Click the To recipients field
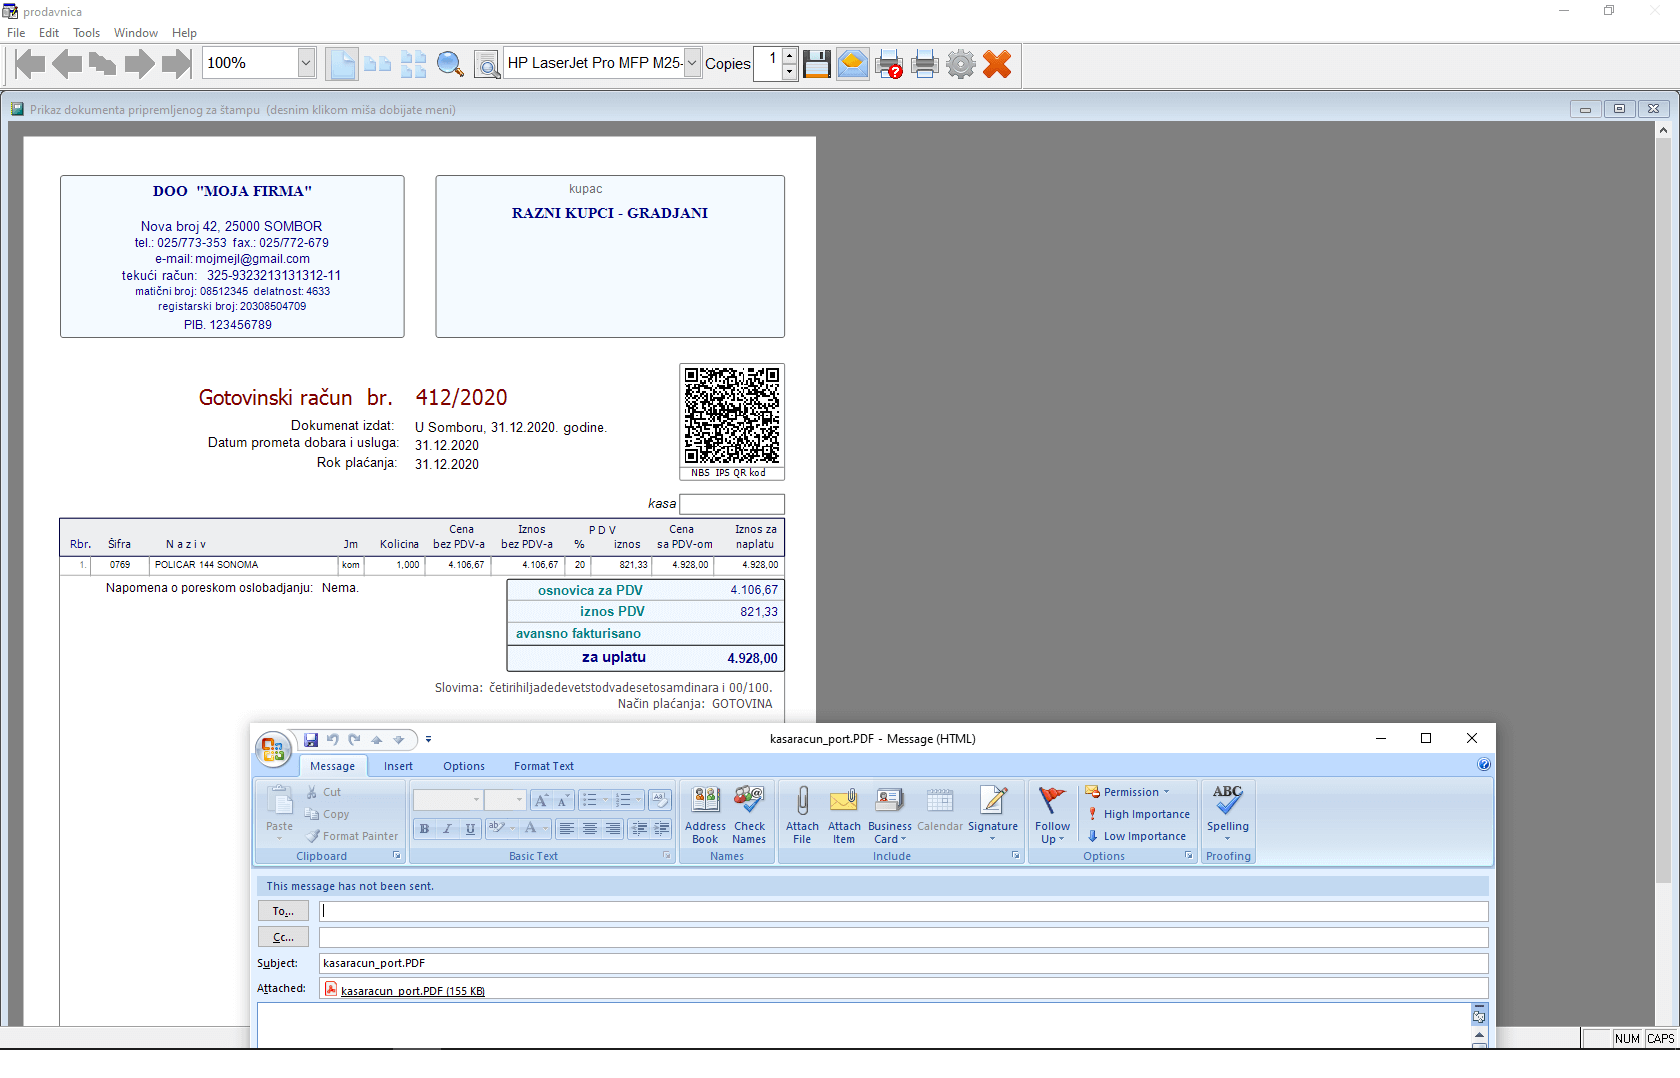Image resolution: width=1680 pixels, height=1078 pixels. tap(904, 911)
